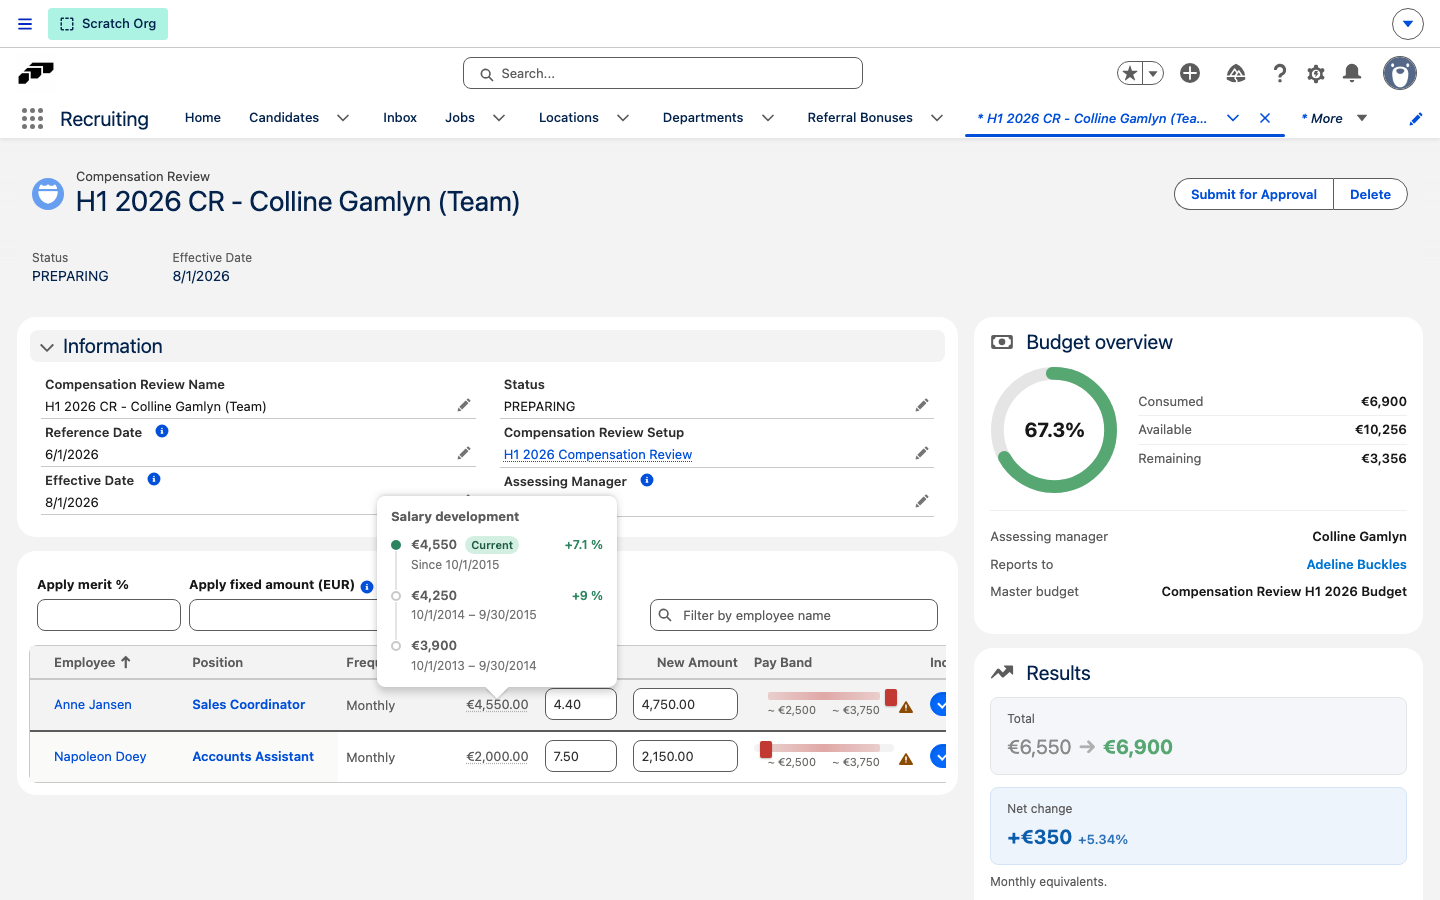Image resolution: width=1440 pixels, height=900 pixels.
Task: Click the warning triangle in Anne Jansen row
Action: click(x=906, y=707)
